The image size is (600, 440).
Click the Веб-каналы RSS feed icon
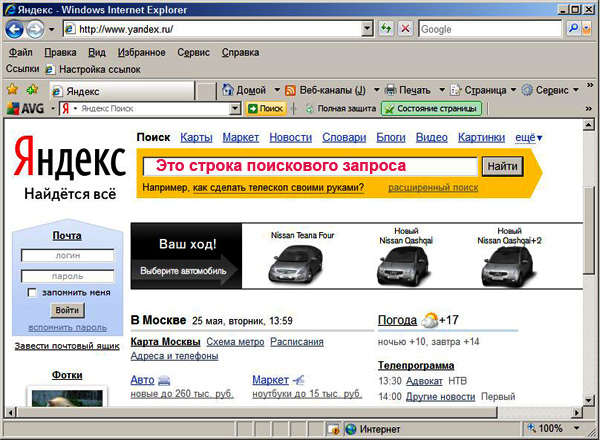point(290,90)
